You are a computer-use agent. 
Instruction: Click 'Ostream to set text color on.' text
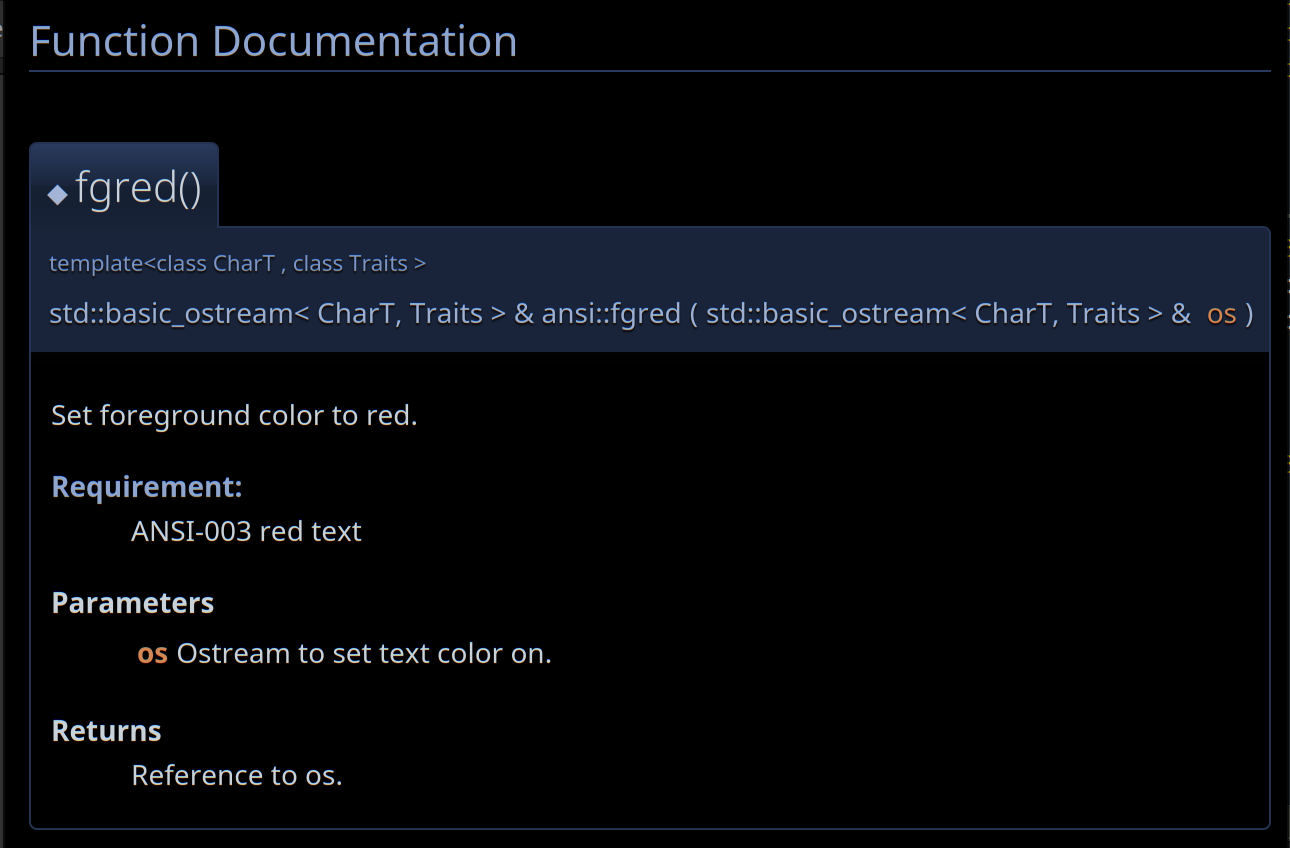tap(364, 654)
